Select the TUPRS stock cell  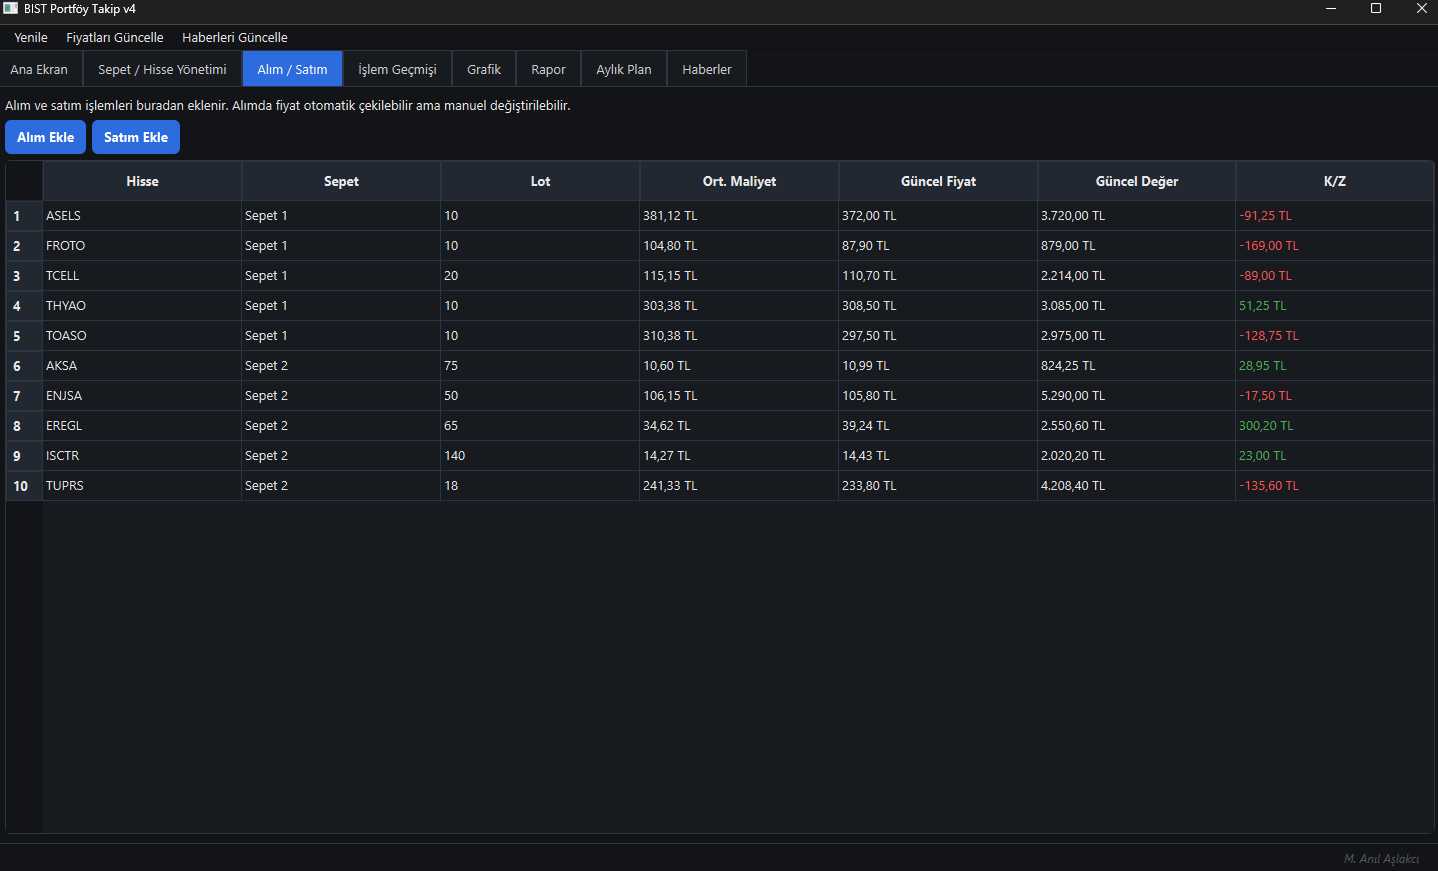pos(142,486)
